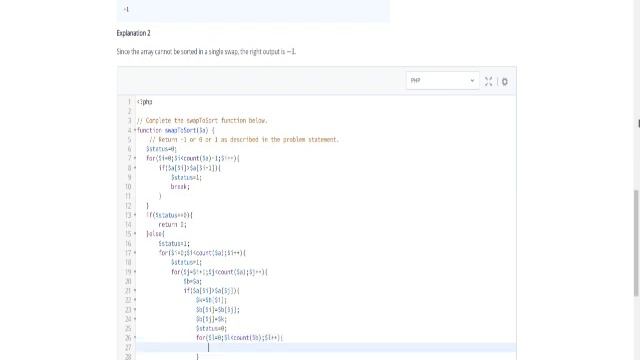Click line number 12 in the gutter
The width and height of the screenshot is (640, 360).
tap(128, 206)
